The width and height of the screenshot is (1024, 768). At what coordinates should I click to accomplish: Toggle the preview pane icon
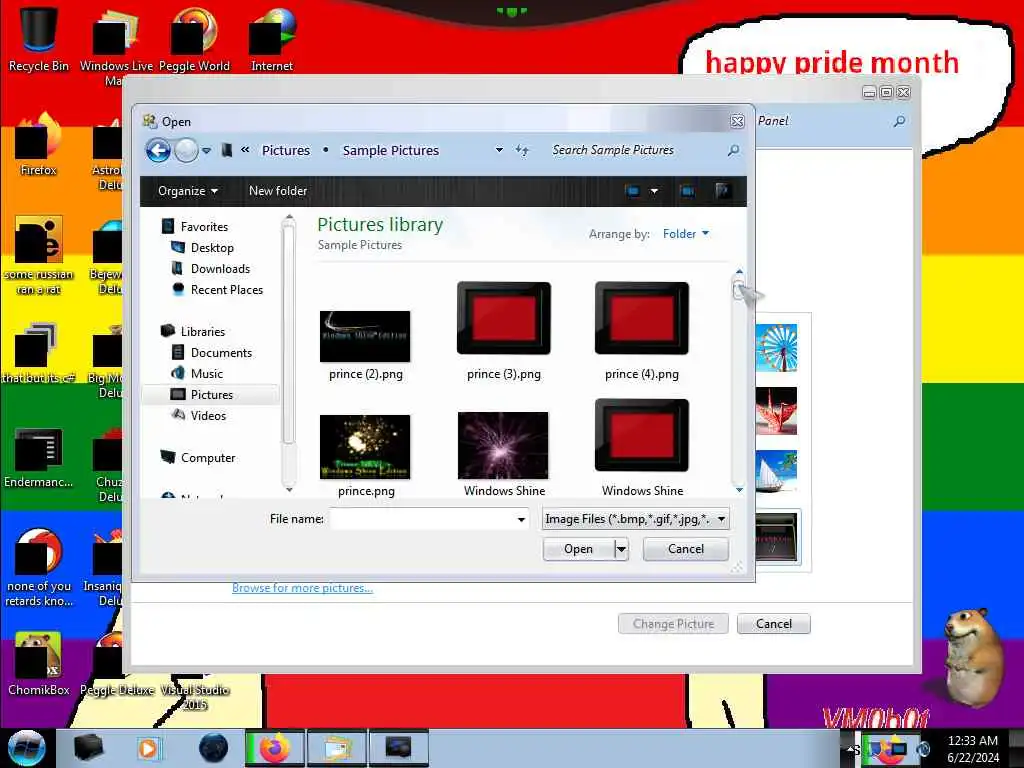pos(687,191)
